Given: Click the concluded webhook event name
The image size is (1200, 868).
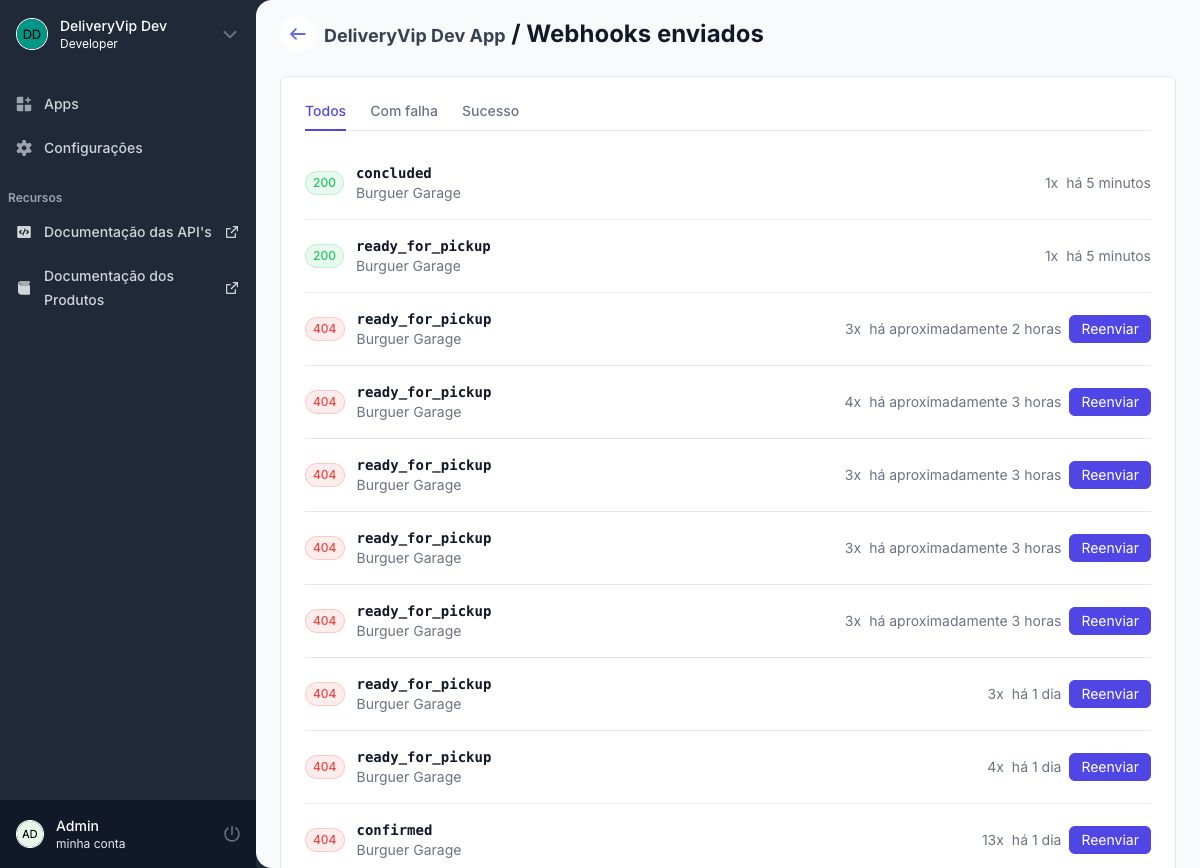Looking at the screenshot, I should click(394, 173).
